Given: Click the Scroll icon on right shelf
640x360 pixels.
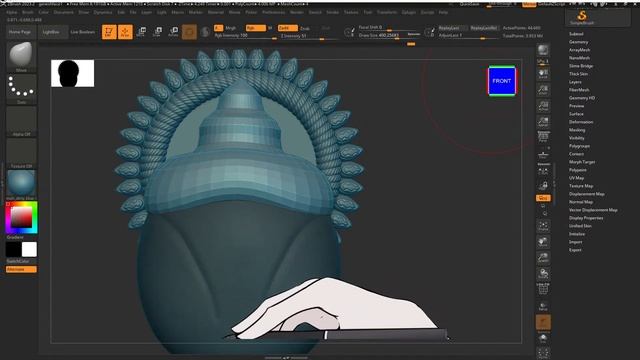Looking at the screenshot, I should tap(543, 74).
